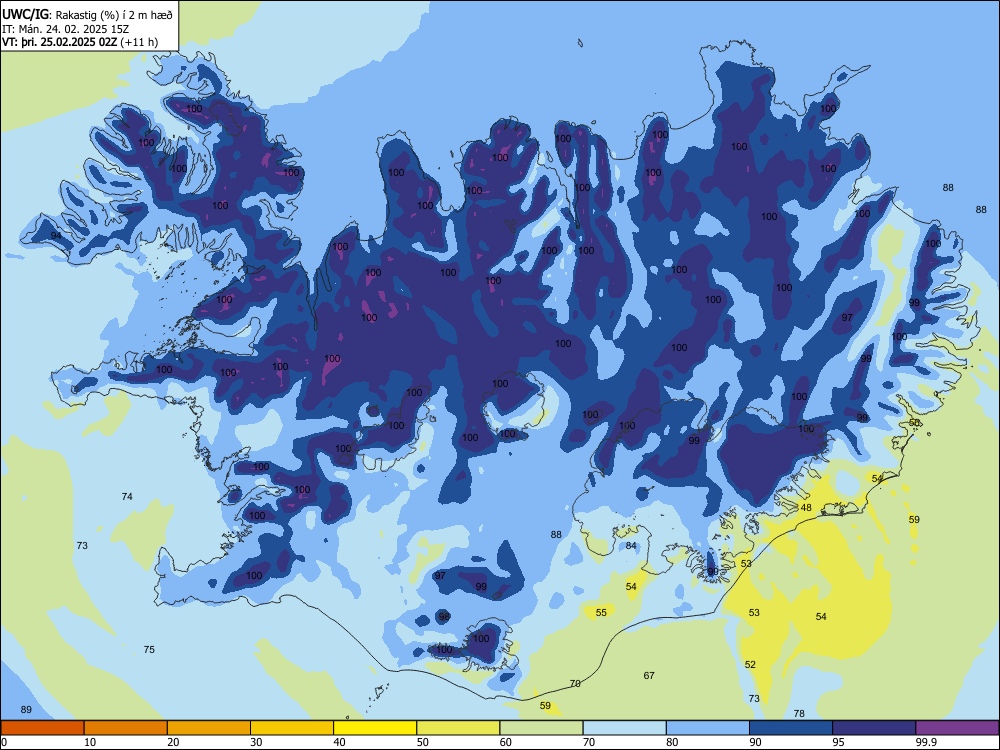
Task: Select the '74' value over the western sea
Action: click(x=127, y=496)
